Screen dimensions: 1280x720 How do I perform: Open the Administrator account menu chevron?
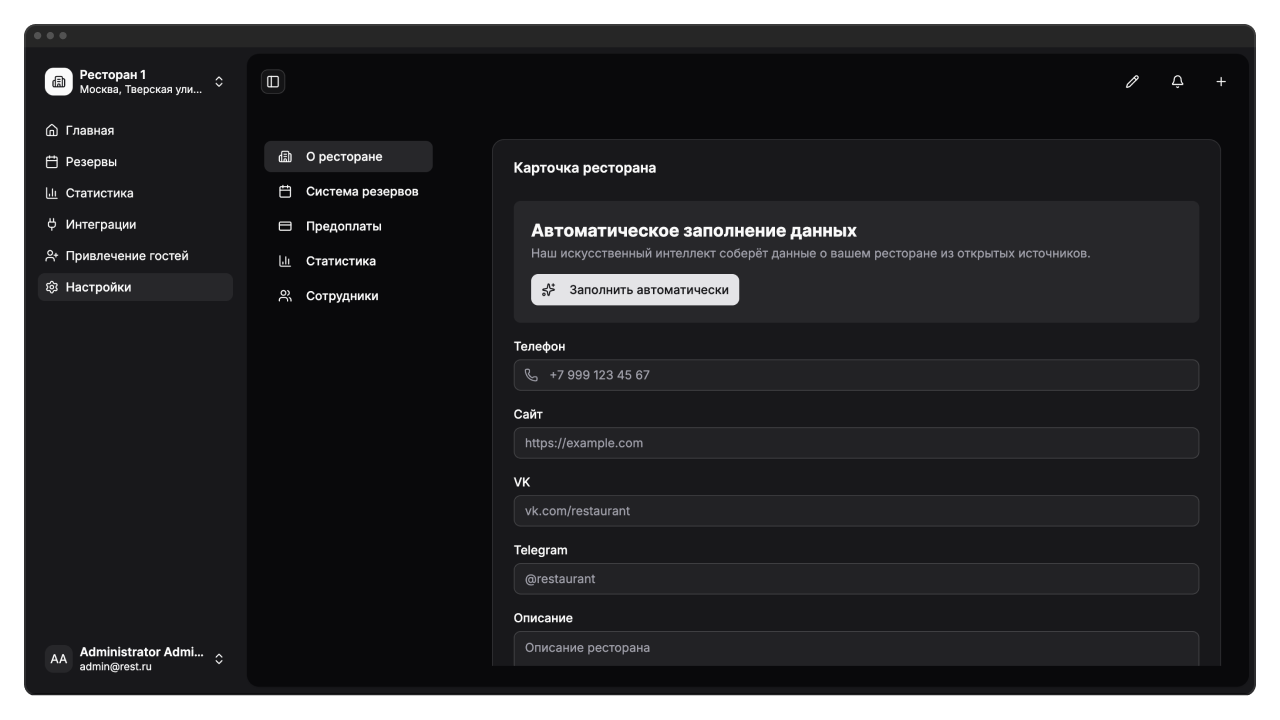[219, 659]
